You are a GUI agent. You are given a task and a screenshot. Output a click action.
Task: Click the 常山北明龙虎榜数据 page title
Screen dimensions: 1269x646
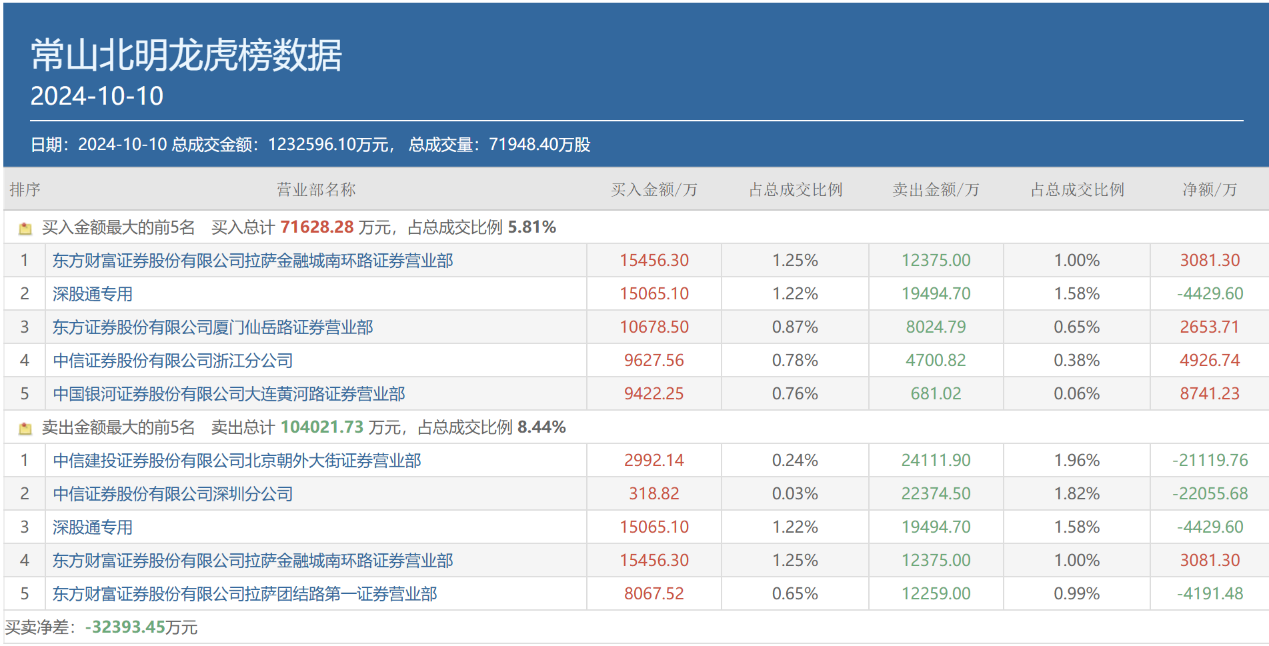(186, 56)
